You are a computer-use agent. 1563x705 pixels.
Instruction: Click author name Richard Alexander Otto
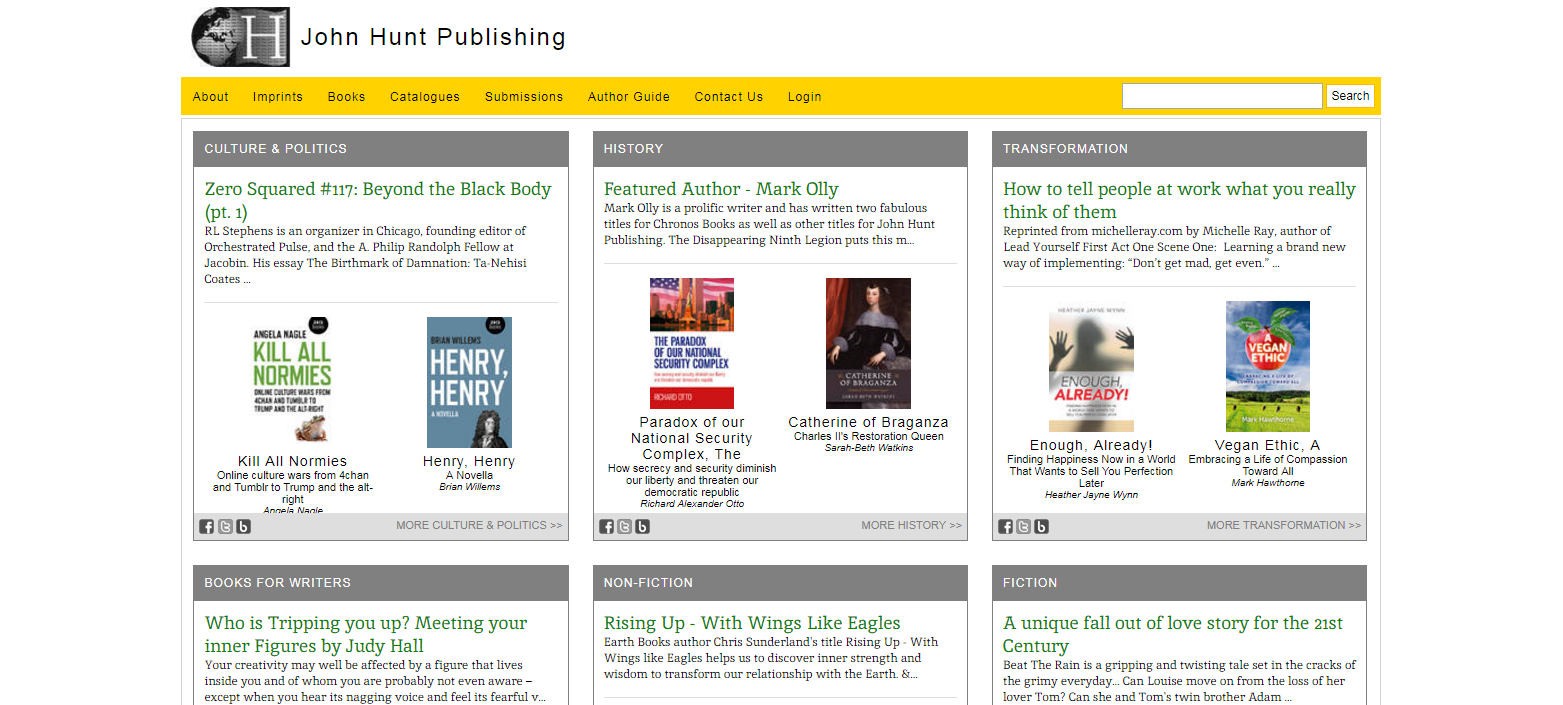692,504
